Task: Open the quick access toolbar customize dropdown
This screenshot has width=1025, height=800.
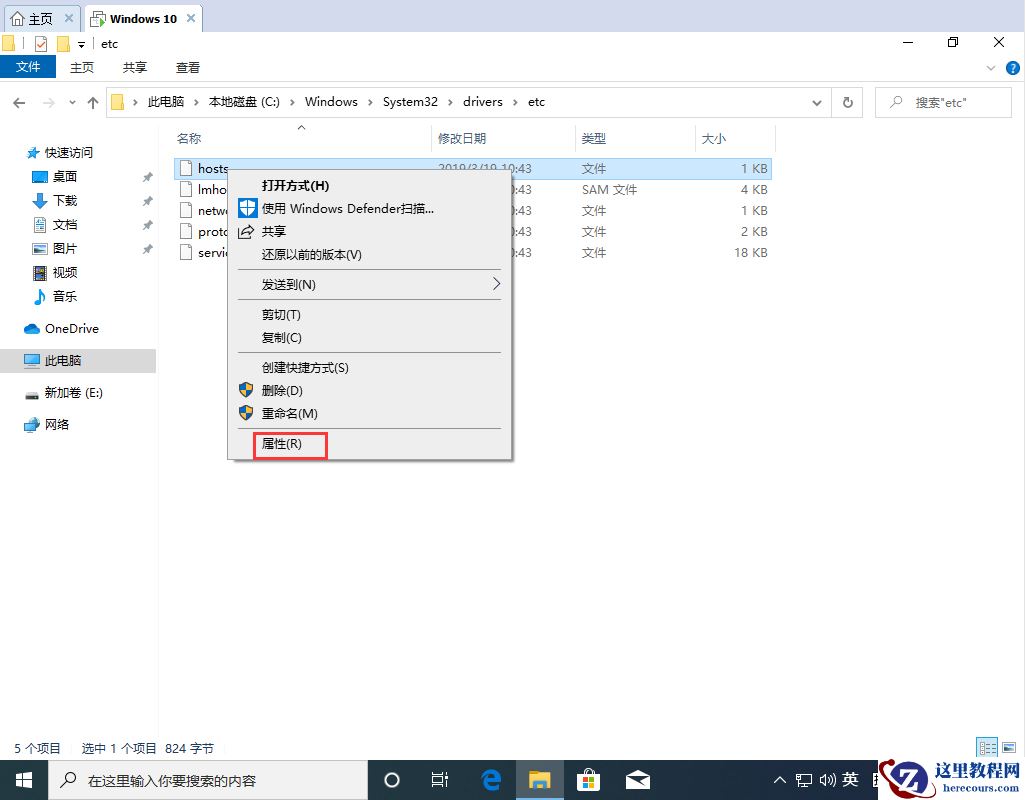Action: (79, 43)
